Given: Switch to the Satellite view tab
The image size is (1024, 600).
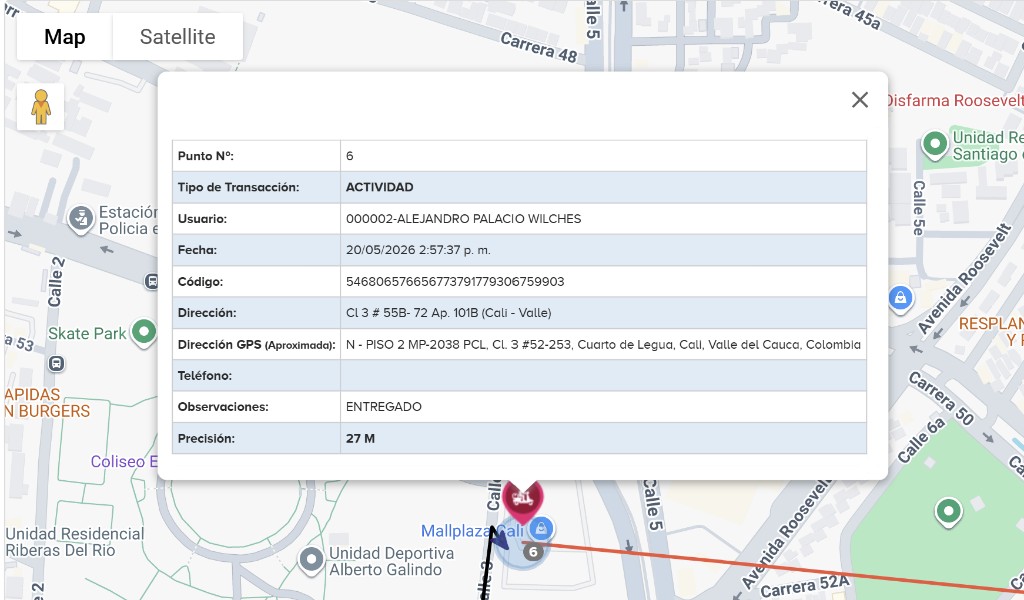Looking at the screenshot, I should pyautogui.click(x=178, y=37).
